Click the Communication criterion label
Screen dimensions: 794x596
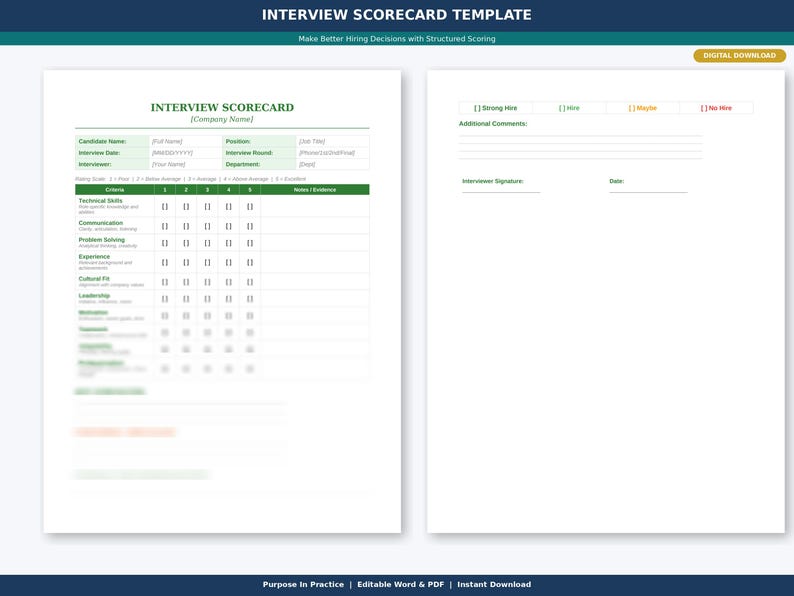pos(101,223)
